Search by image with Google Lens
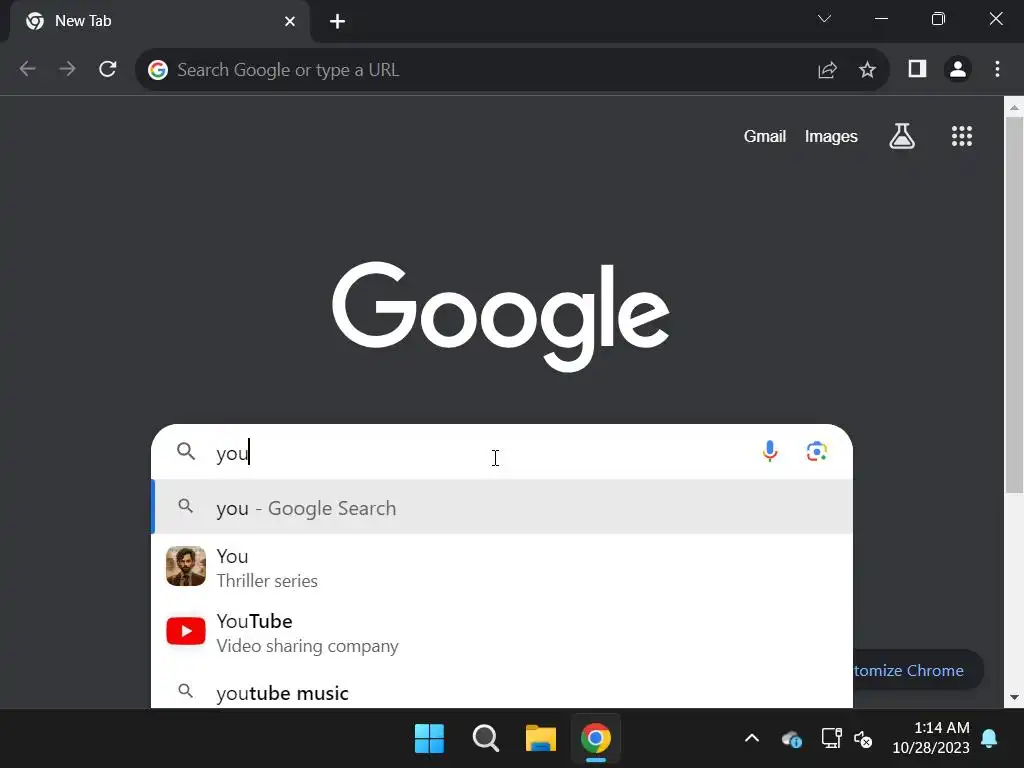The image size is (1024, 768). click(816, 451)
